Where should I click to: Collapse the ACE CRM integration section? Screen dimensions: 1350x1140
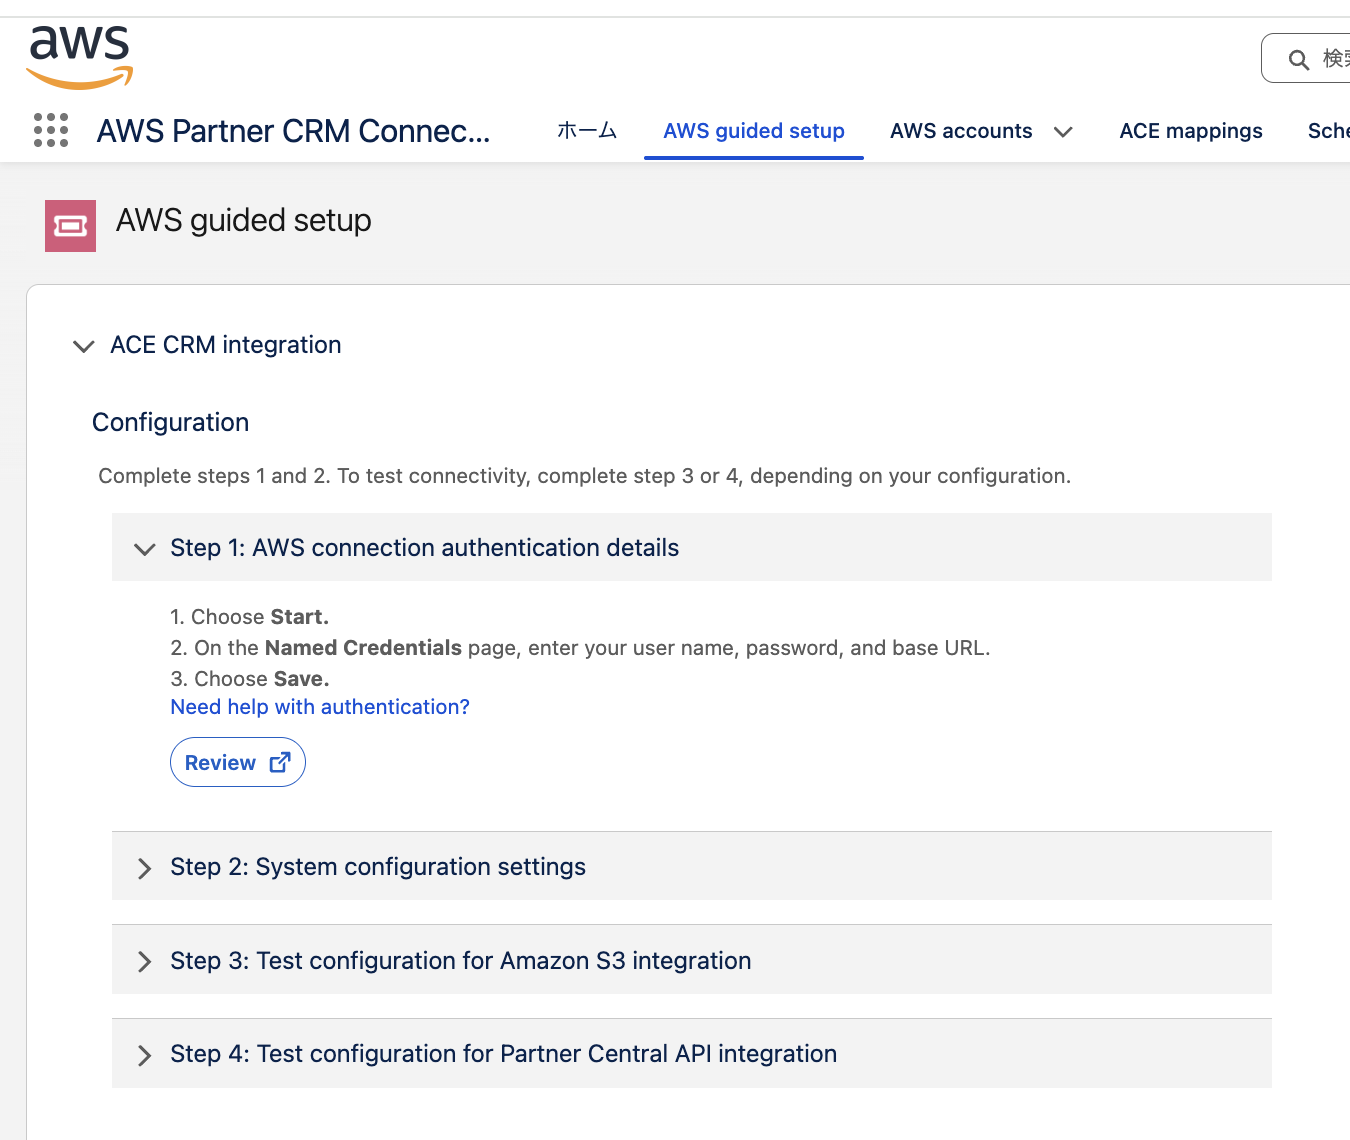84,346
